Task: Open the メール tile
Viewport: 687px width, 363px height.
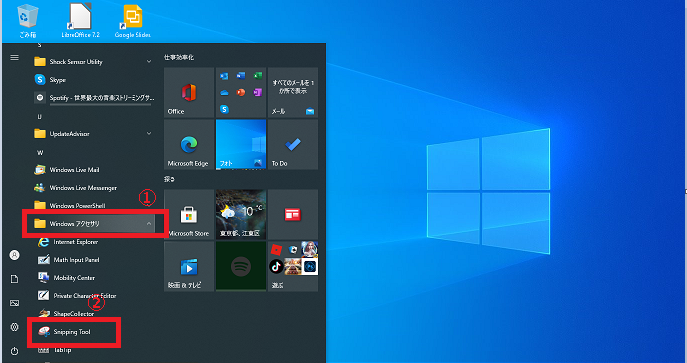Action: click(293, 92)
